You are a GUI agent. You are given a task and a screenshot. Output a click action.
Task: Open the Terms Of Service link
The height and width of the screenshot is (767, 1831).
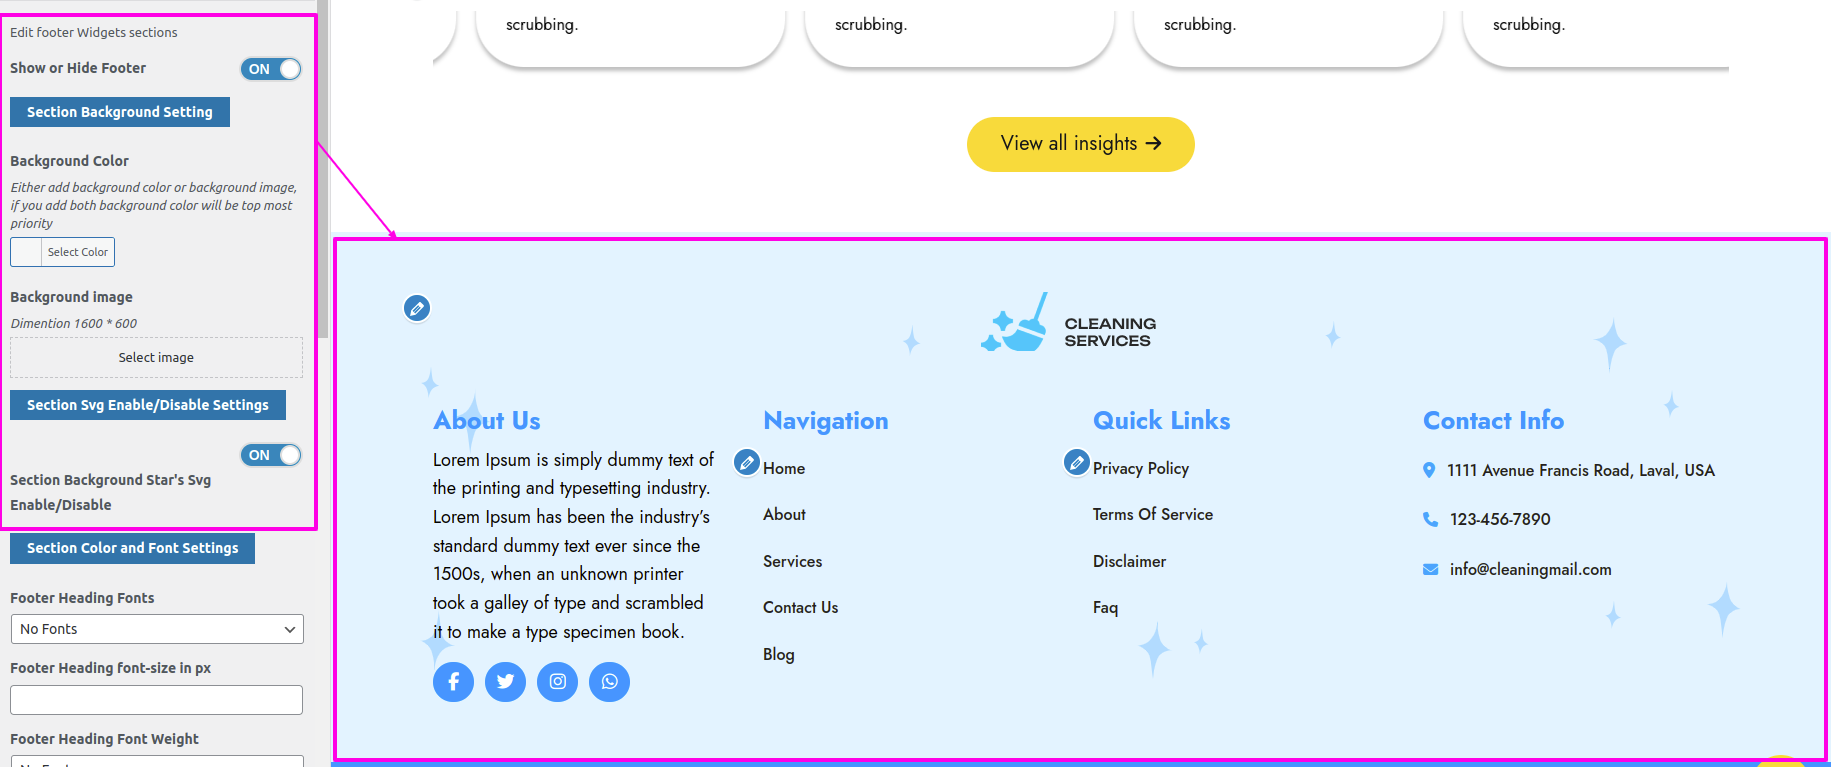coord(1152,514)
